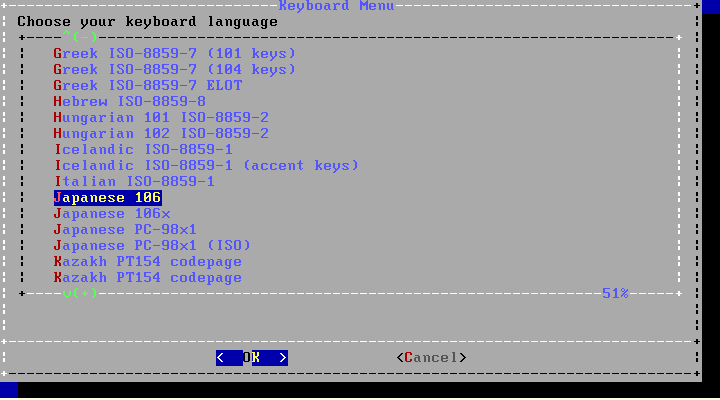Select Hungarian 102 ISO-8859-2 entry
Image resolution: width=720 pixels, height=400 pixels.
pyautogui.click(x=161, y=134)
